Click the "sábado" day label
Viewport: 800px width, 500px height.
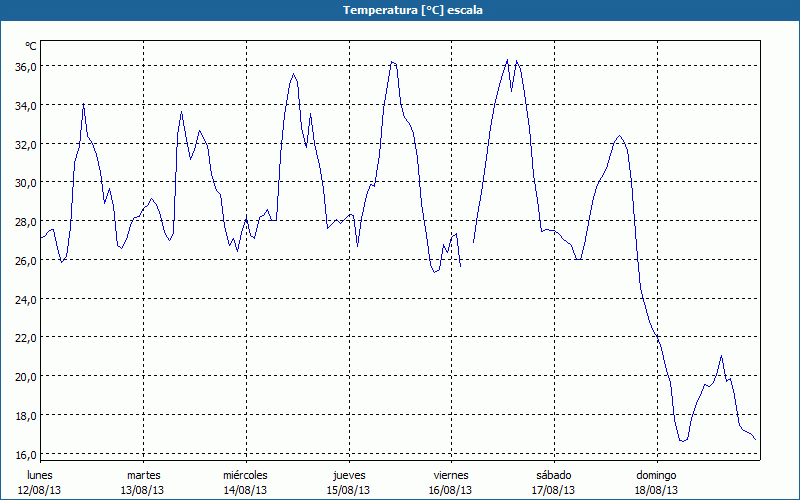(x=553, y=475)
